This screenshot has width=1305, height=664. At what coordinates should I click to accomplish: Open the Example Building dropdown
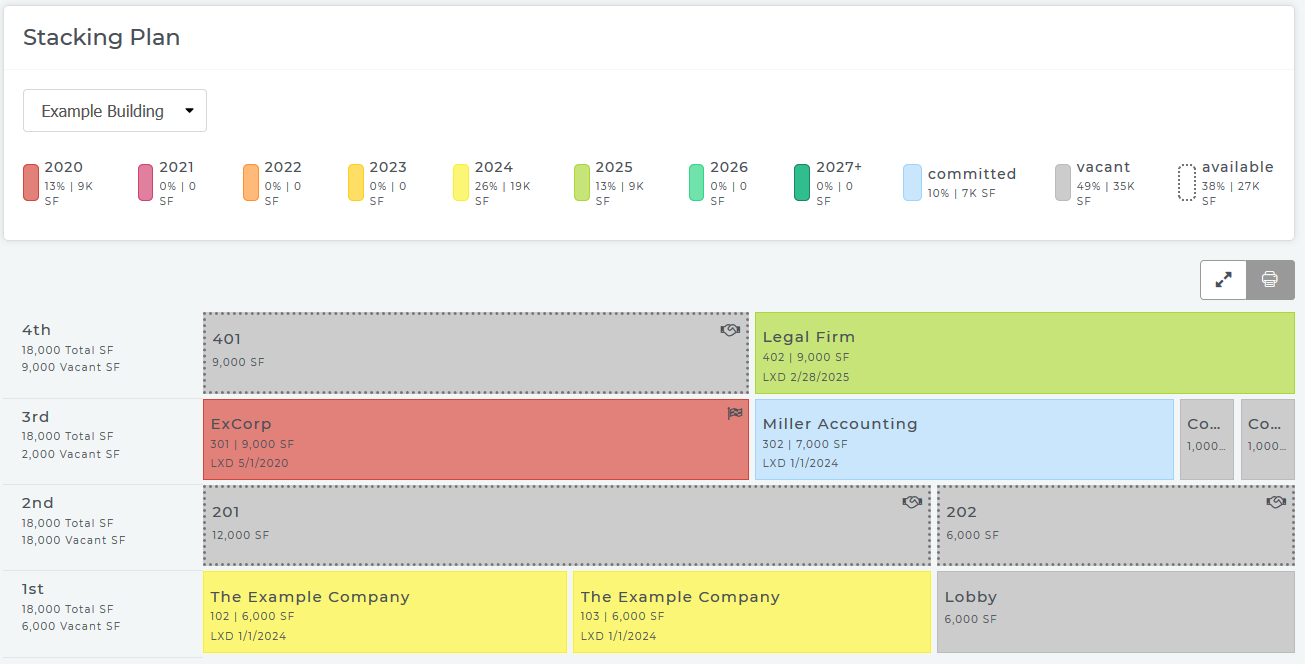pos(115,111)
